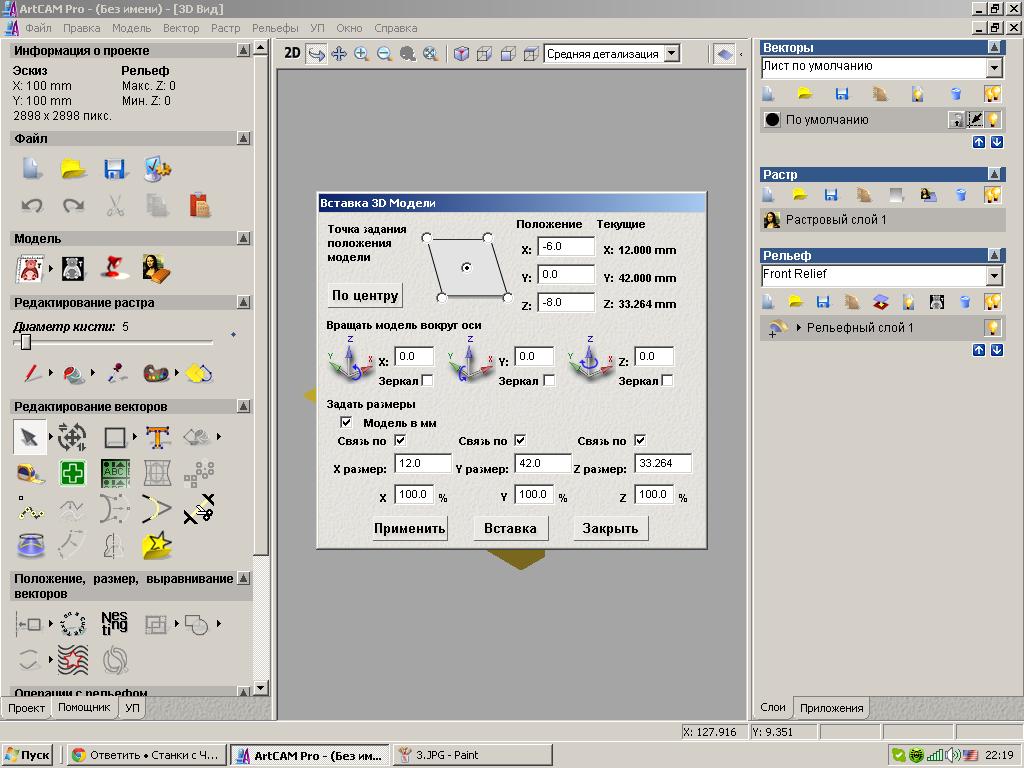Click the wavy flag distortion icon
Viewport: 1024px width, 768px height.
coord(72,660)
